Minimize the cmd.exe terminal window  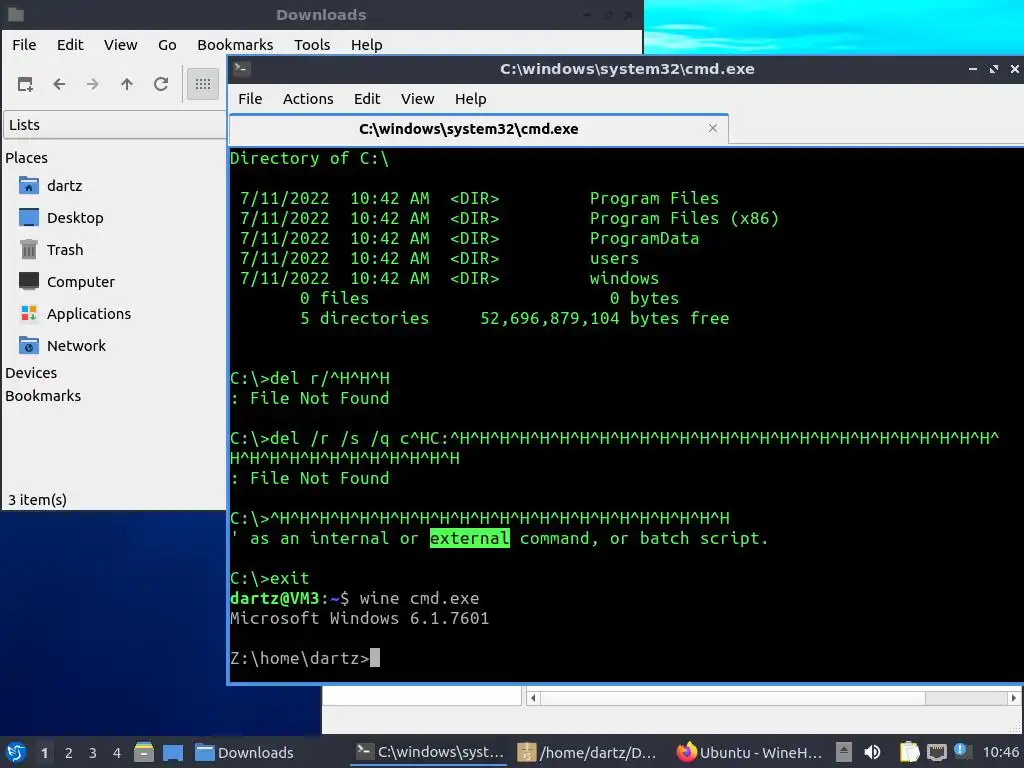(x=972, y=69)
